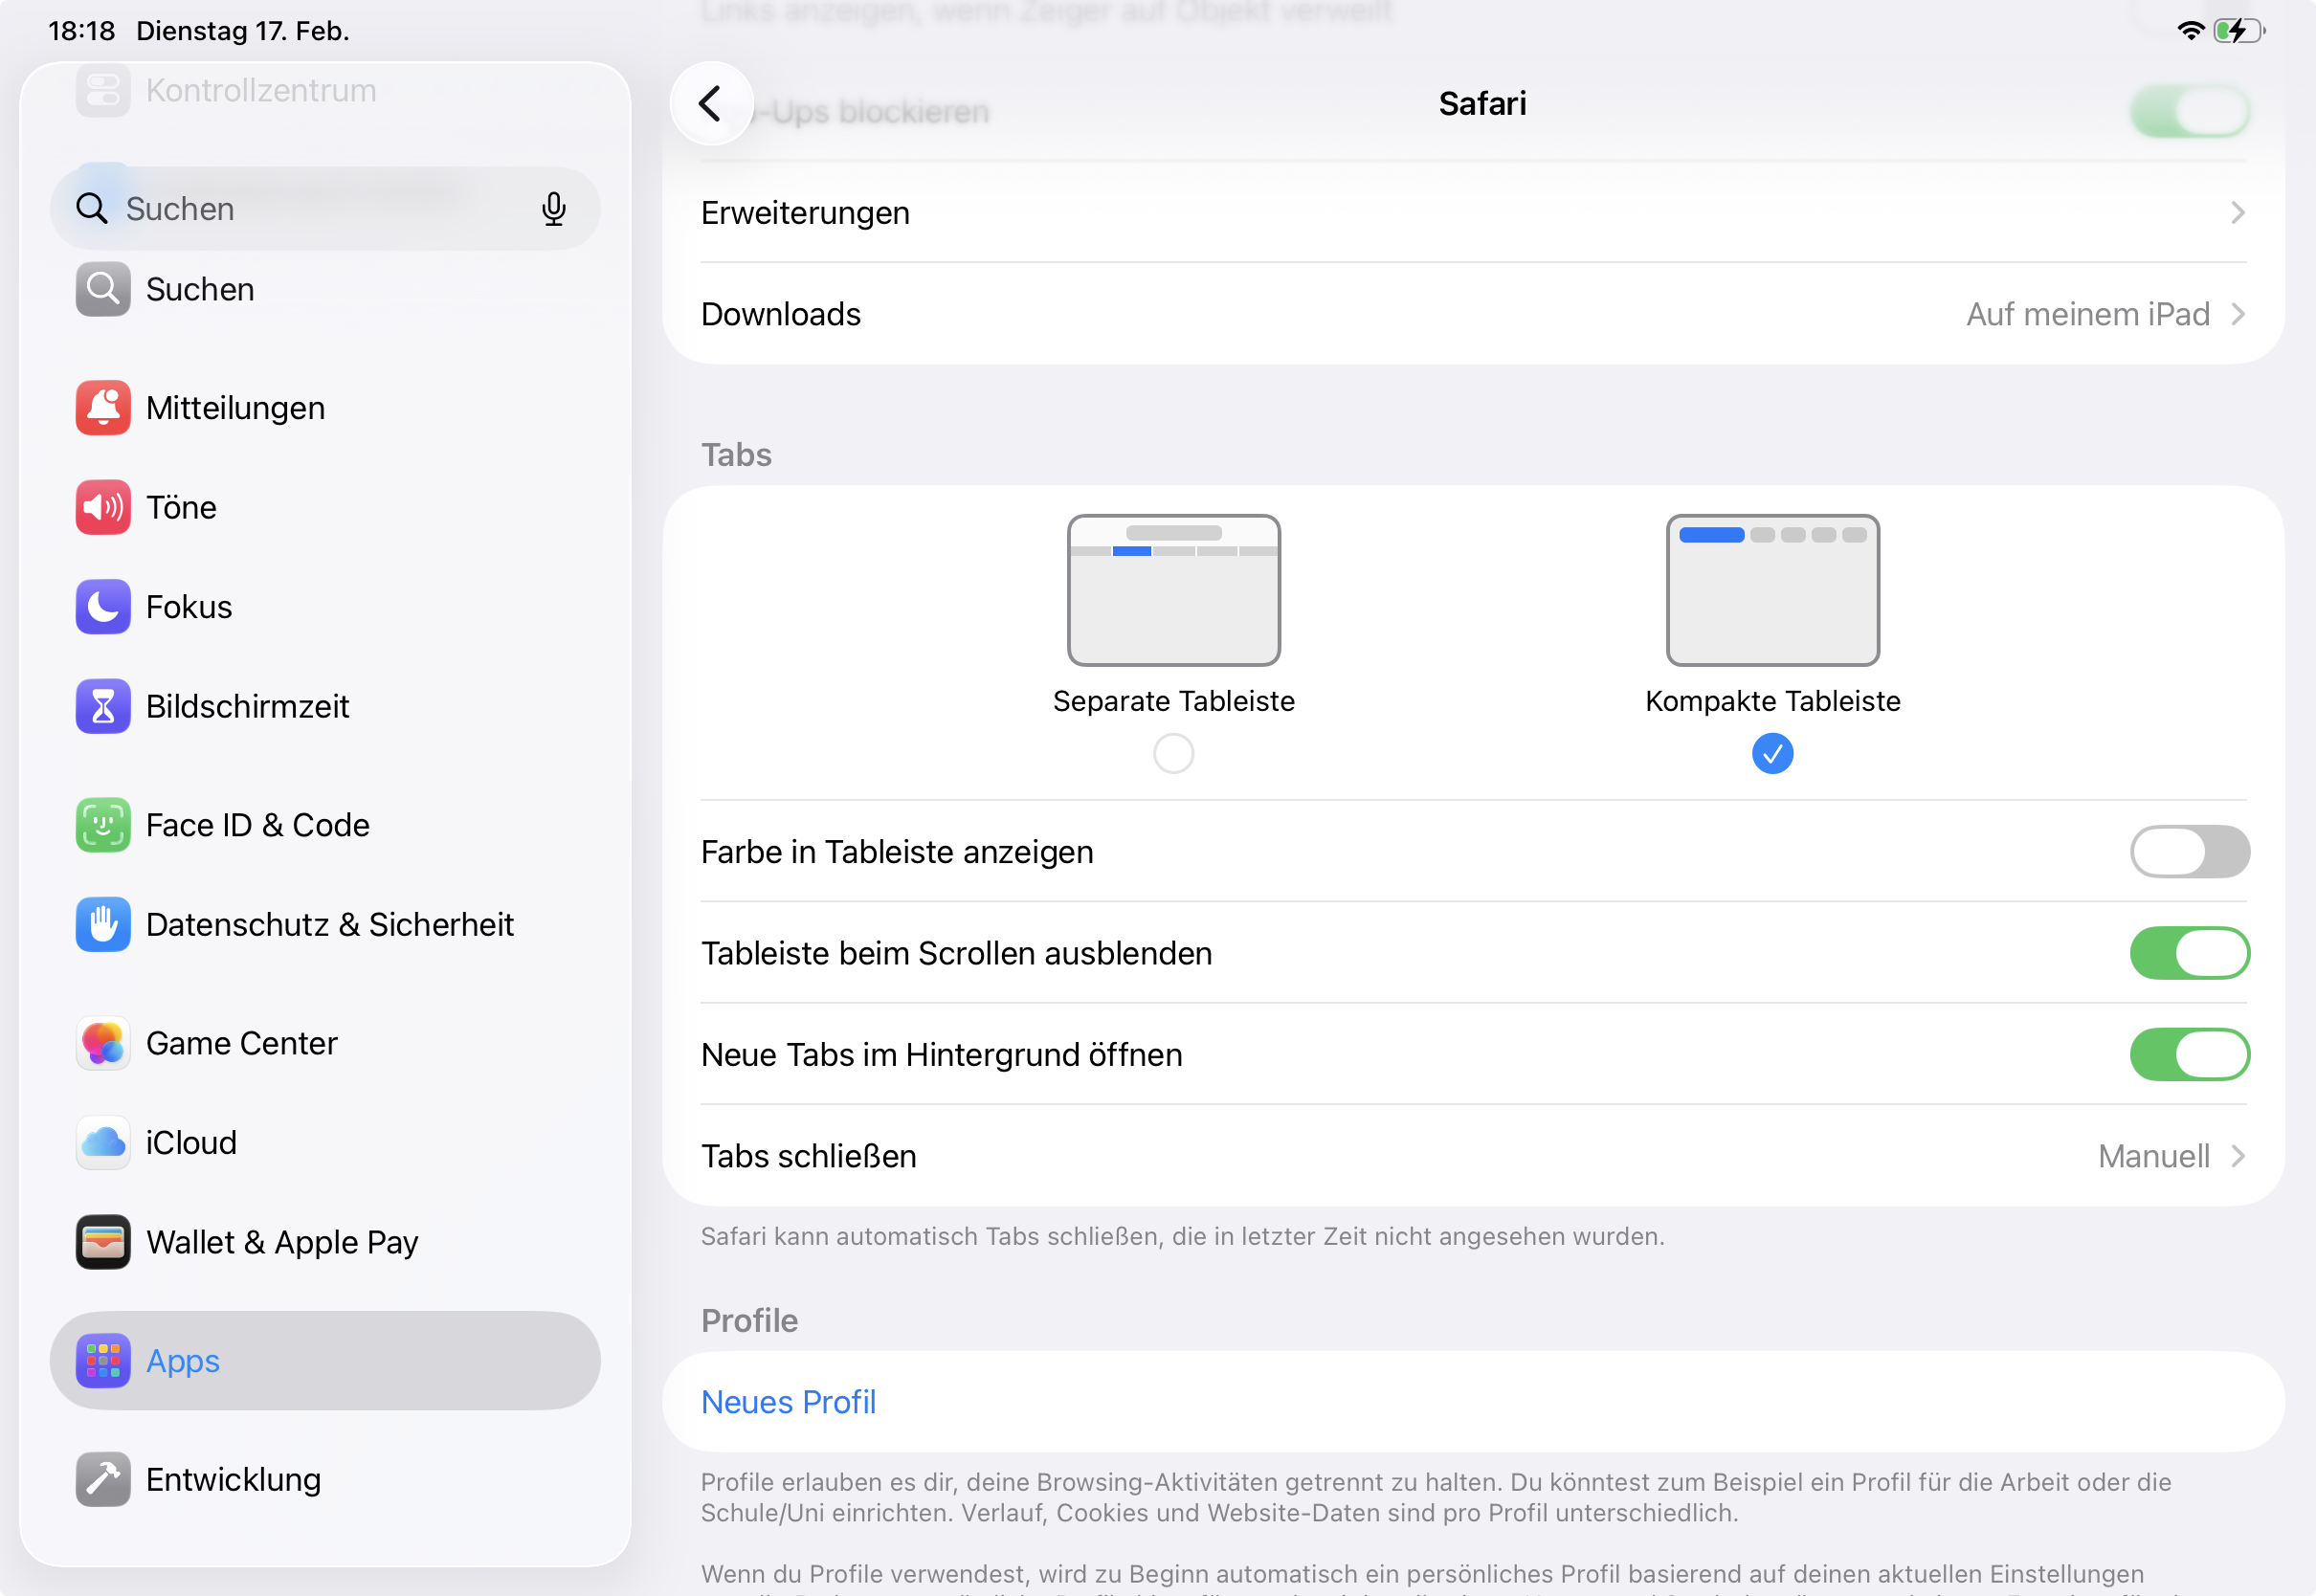The height and width of the screenshot is (1596, 2316).
Task: Enable Farbe in Tableiste anzeigen toggle
Action: 2189,852
